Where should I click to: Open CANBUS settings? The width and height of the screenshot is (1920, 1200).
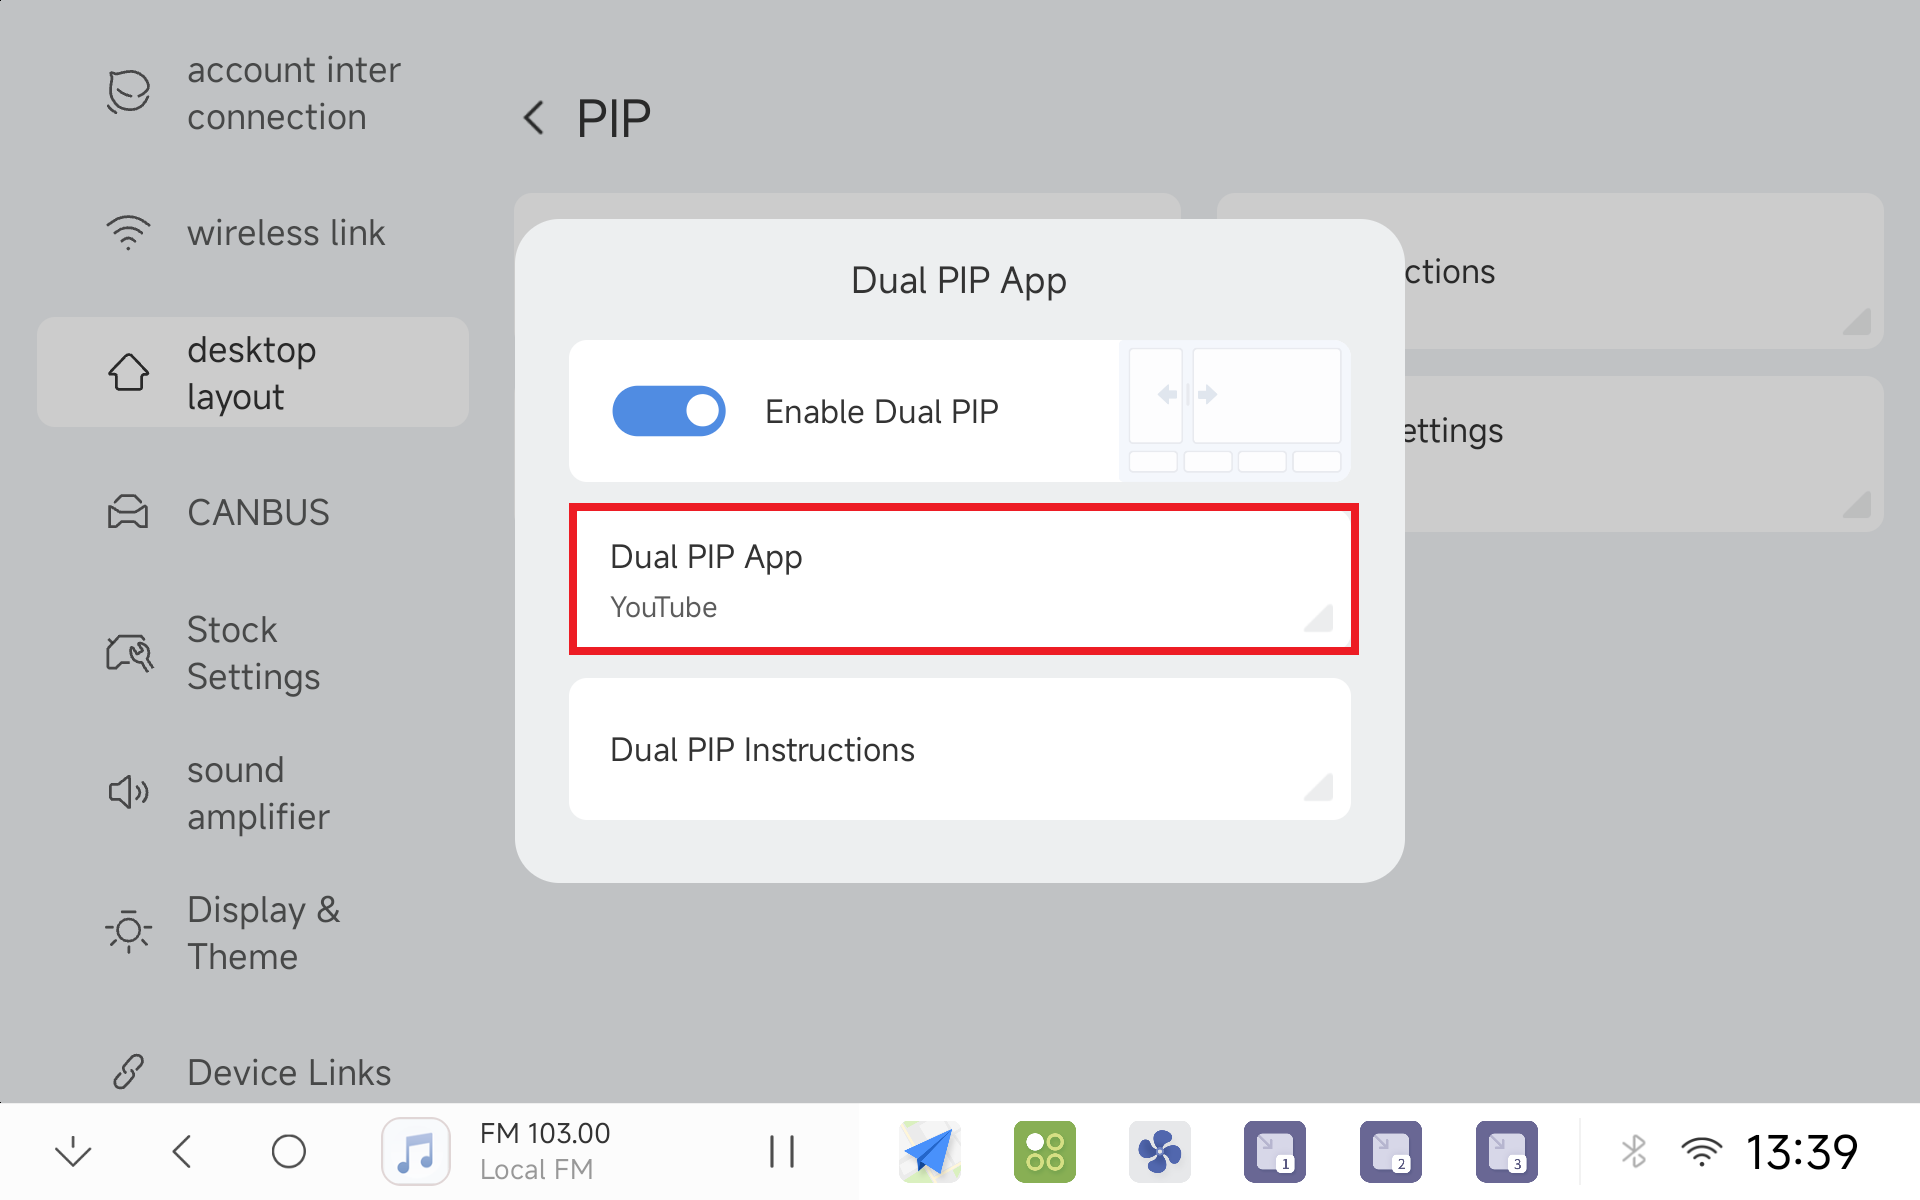[x=253, y=513]
